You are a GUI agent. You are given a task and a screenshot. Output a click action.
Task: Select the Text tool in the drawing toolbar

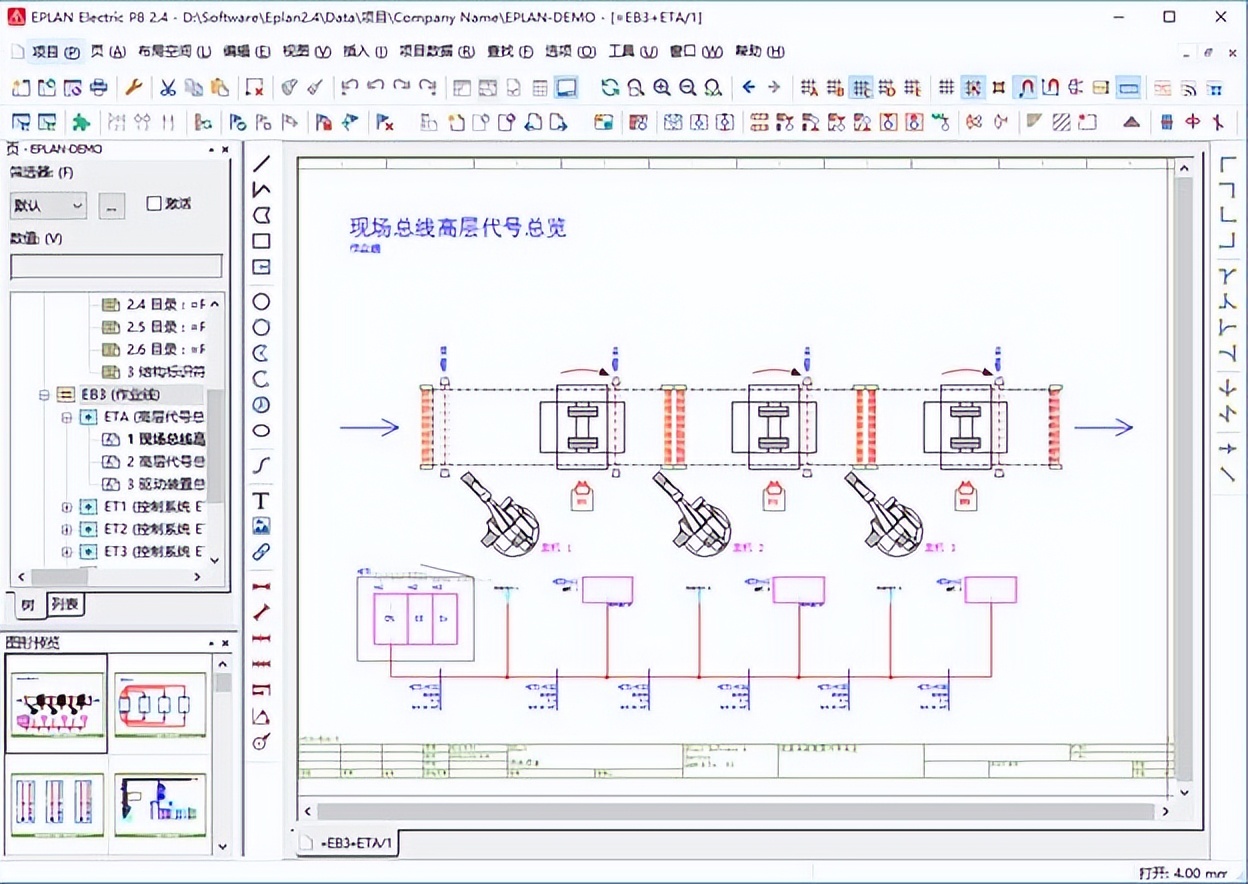pyautogui.click(x=262, y=498)
